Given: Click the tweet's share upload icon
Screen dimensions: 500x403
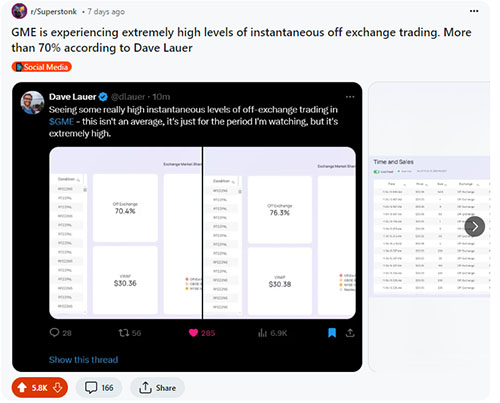Looking at the screenshot, I should [350, 333].
